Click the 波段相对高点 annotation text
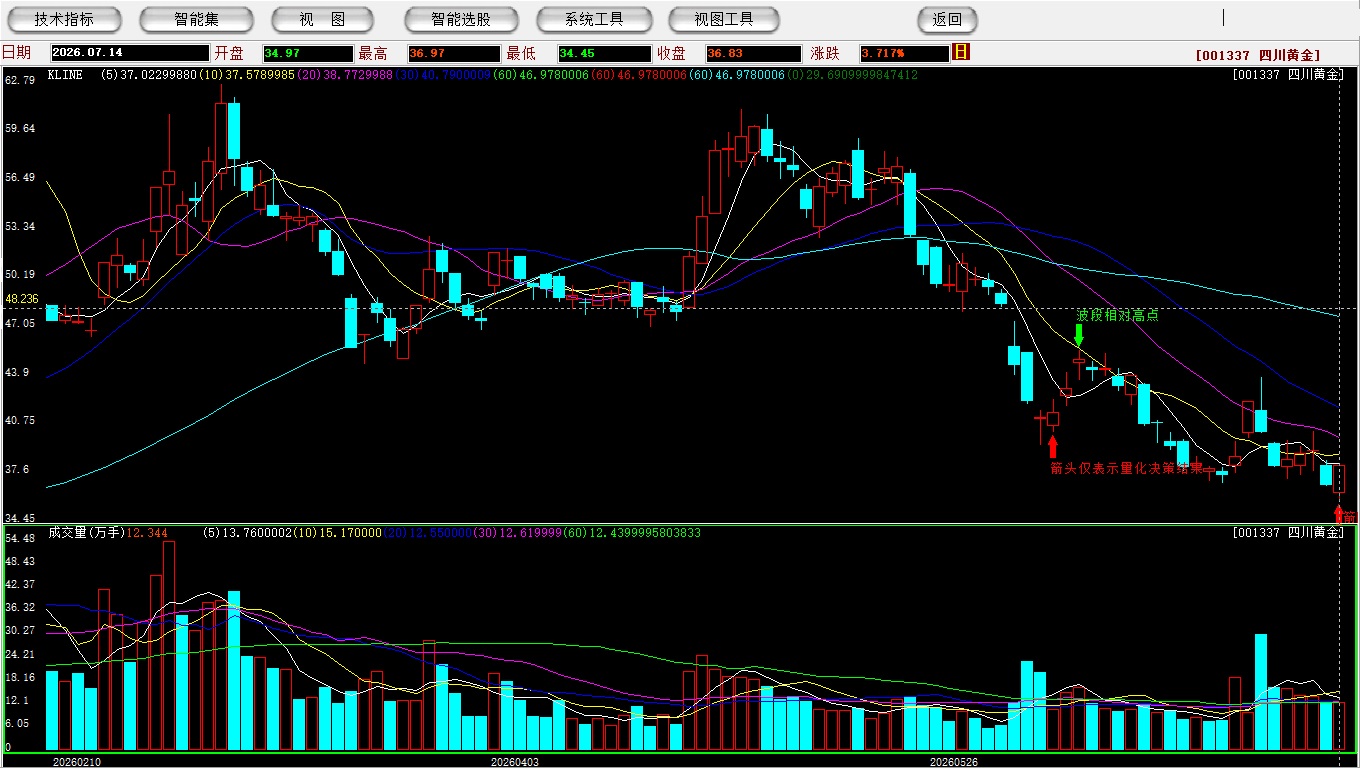 click(1117, 315)
